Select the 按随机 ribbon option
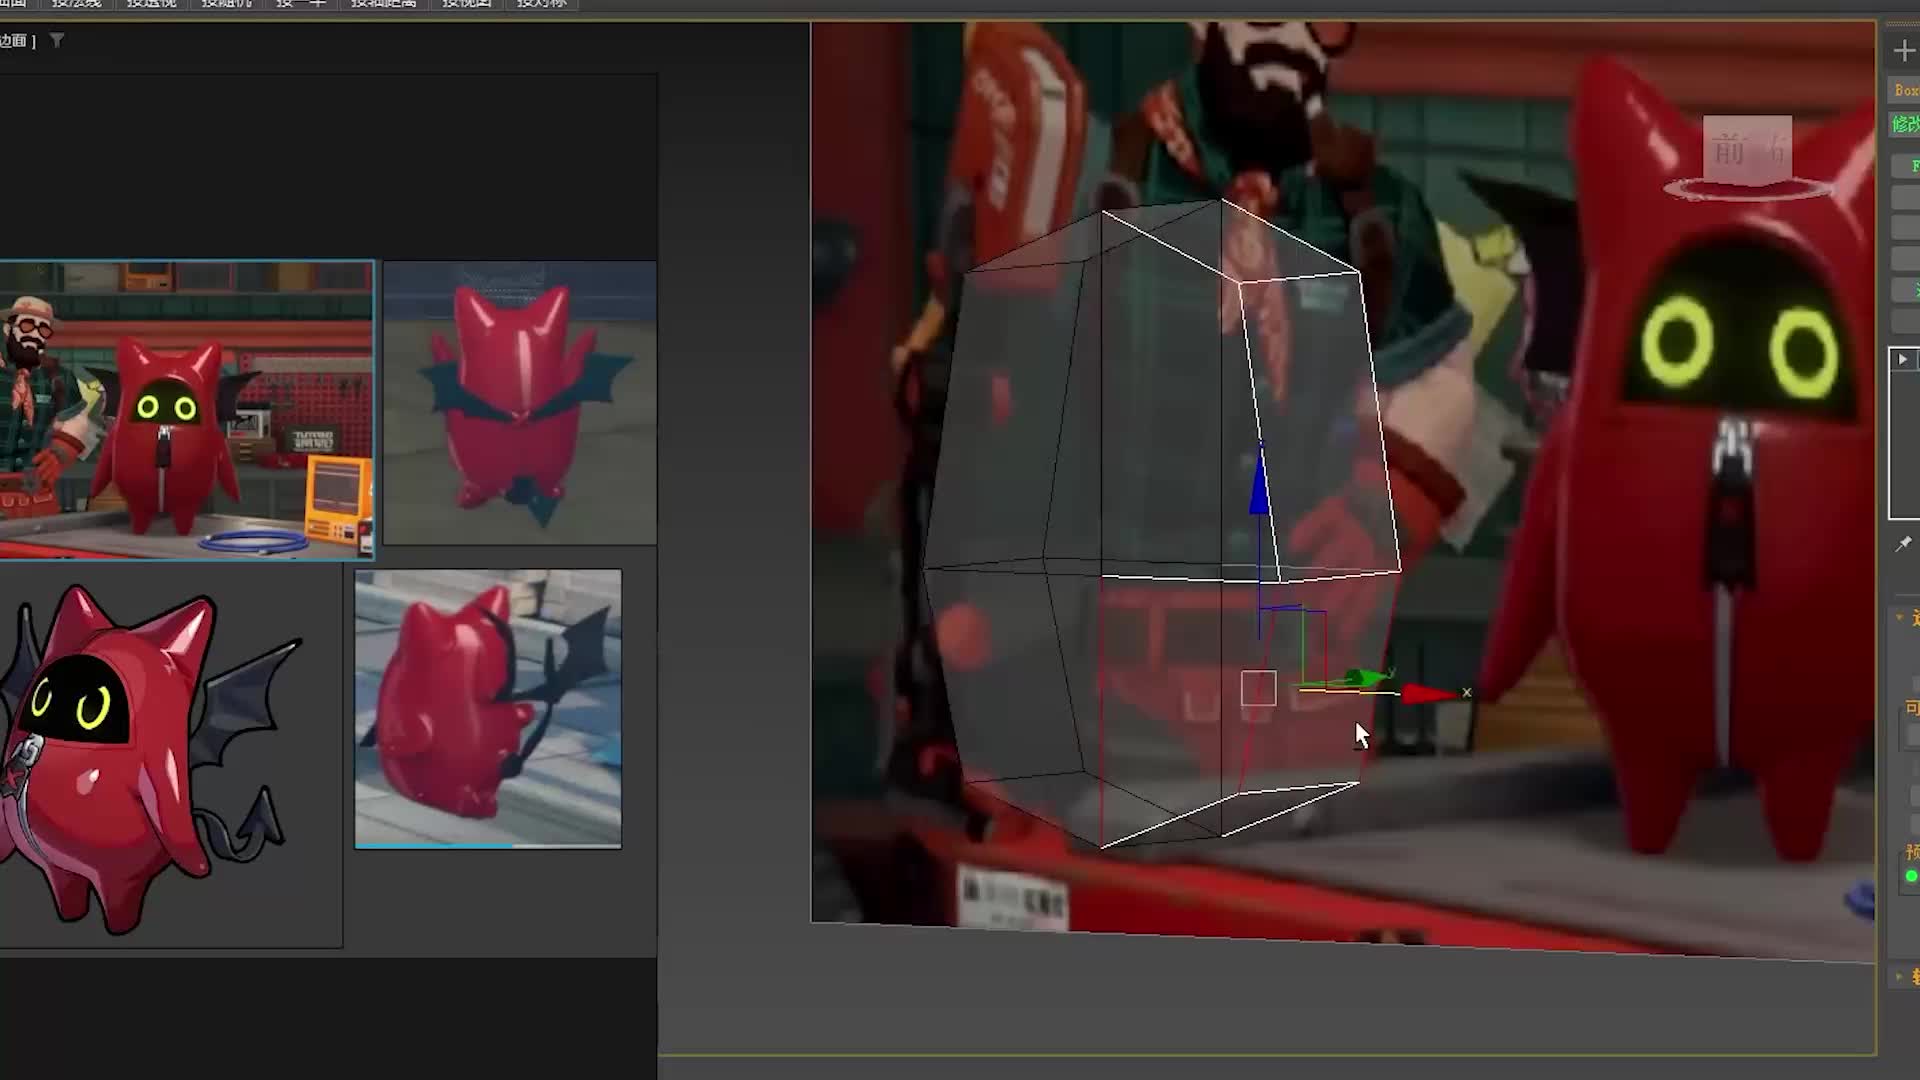Screen dimensions: 1920x1080 [226, 4]
